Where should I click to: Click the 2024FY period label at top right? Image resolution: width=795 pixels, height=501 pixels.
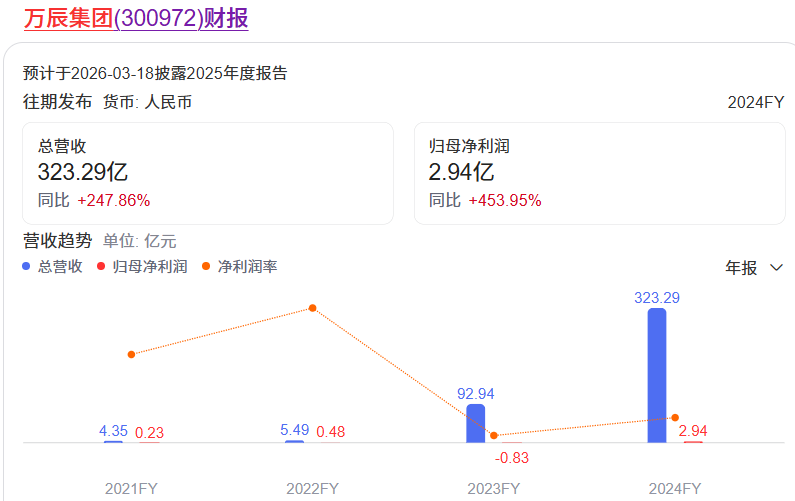coord(756,102)
